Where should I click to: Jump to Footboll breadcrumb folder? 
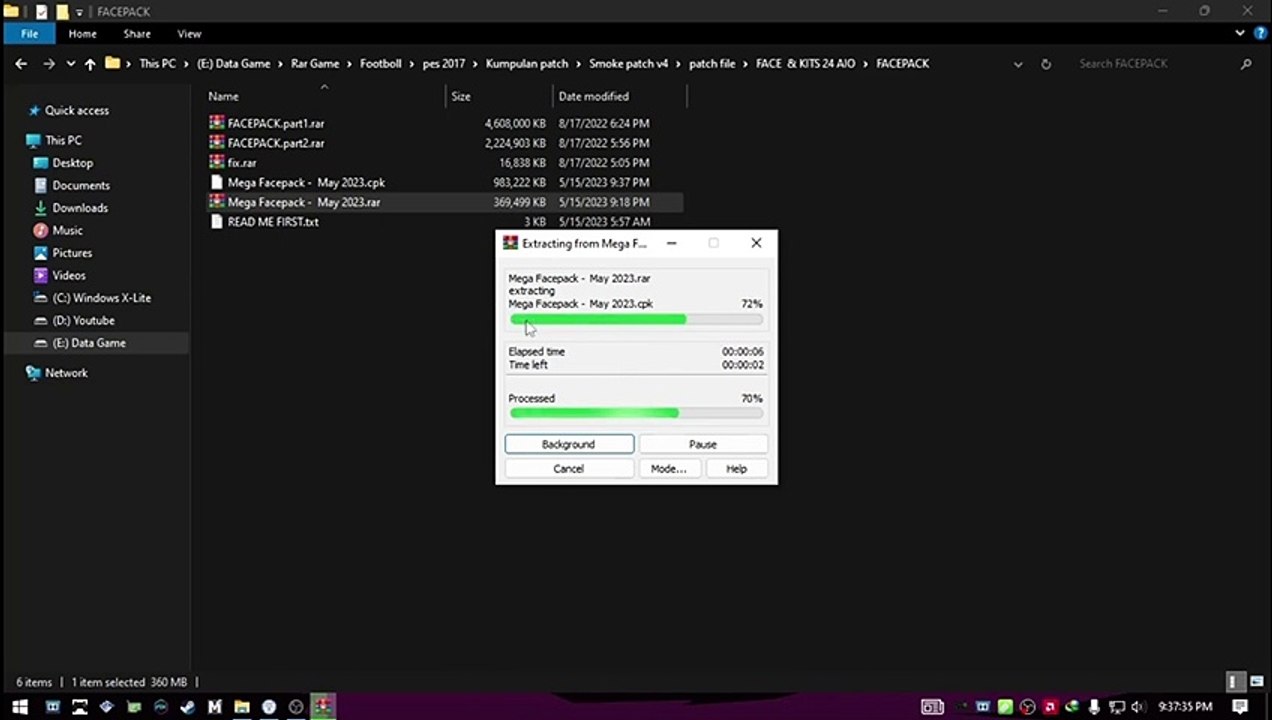(x=381, y=63)
